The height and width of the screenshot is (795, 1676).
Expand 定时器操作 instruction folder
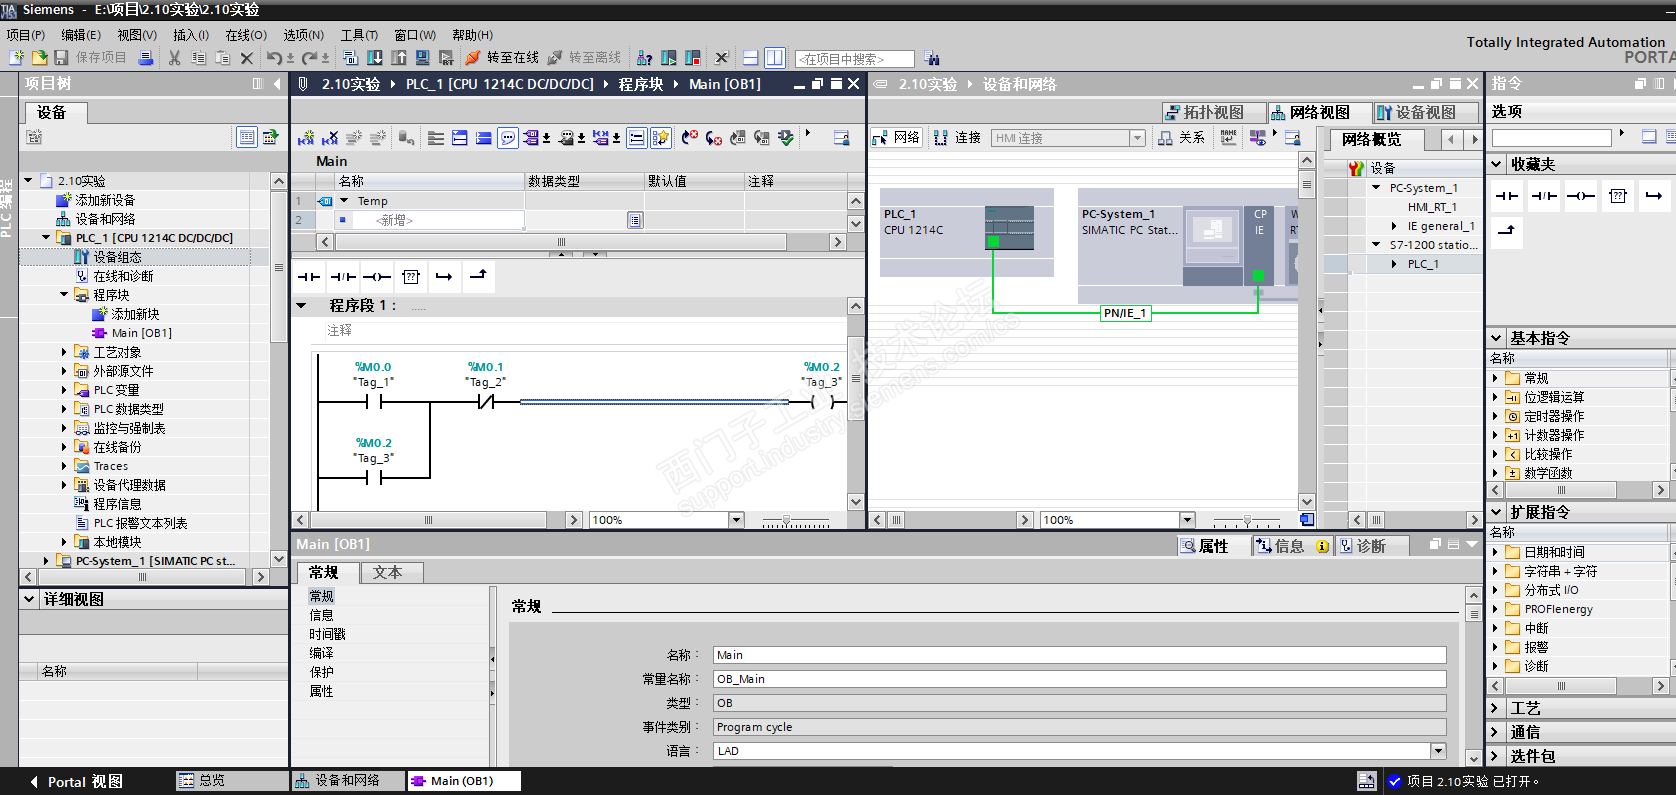point(1496,416)
